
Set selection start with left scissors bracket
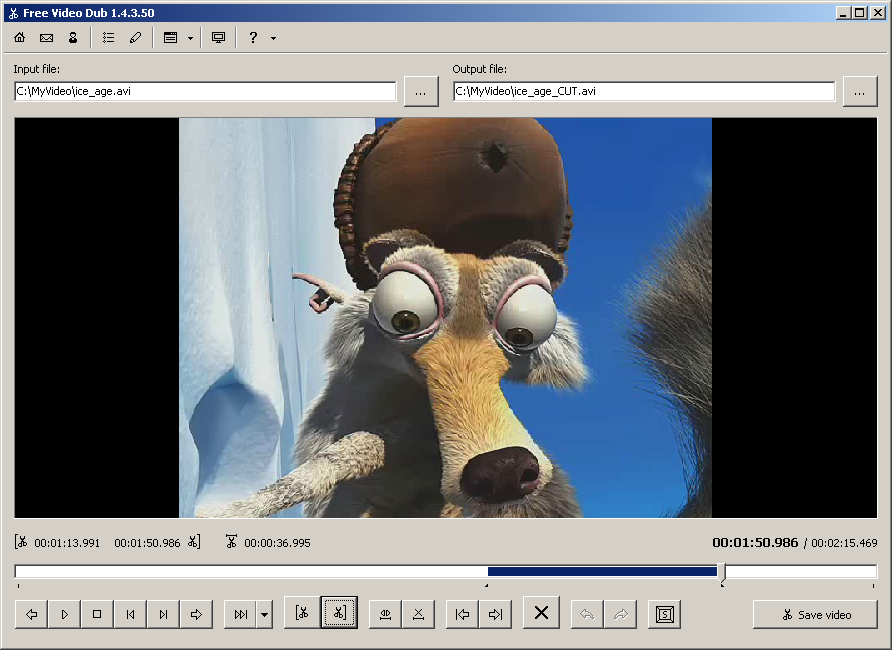[301, 614]
